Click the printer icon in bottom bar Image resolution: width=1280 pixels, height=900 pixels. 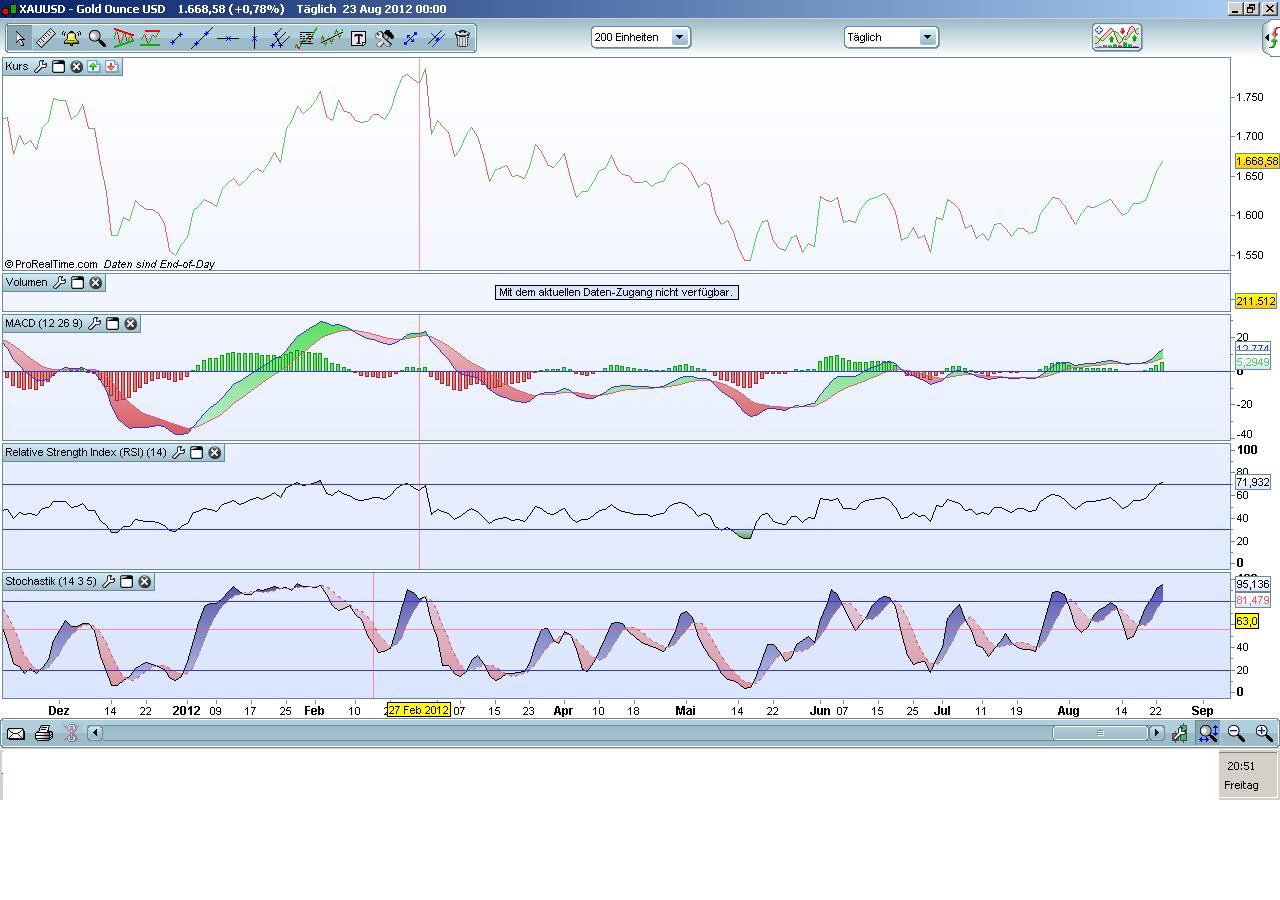click(x=43, y=733)
